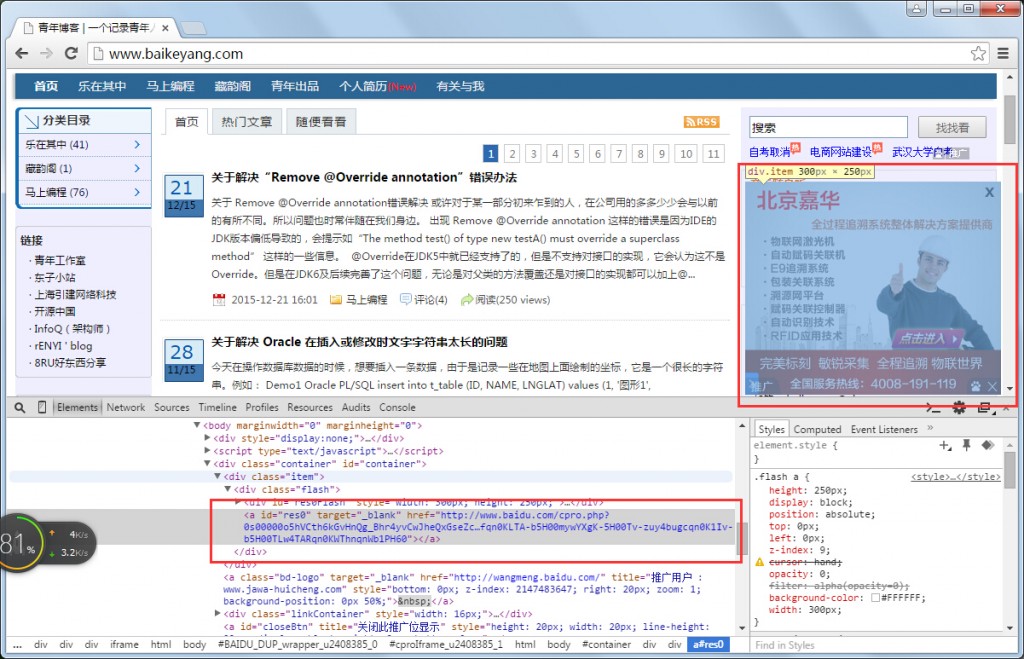
Task: Collapse the div id="container" node
Action: click(207, 464)
